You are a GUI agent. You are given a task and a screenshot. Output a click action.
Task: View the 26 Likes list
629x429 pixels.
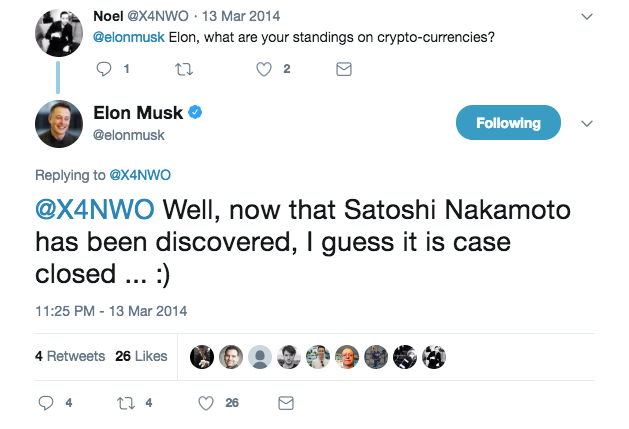(x=141, y=355)
